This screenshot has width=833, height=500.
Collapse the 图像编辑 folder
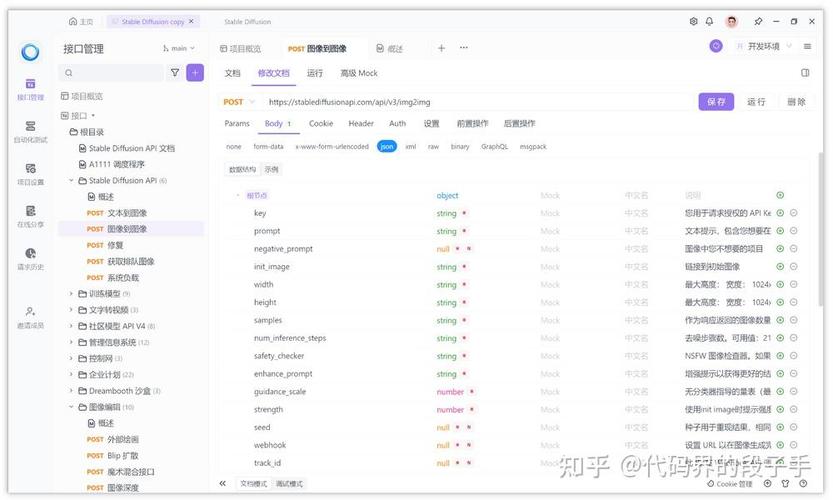click(71, 407)
